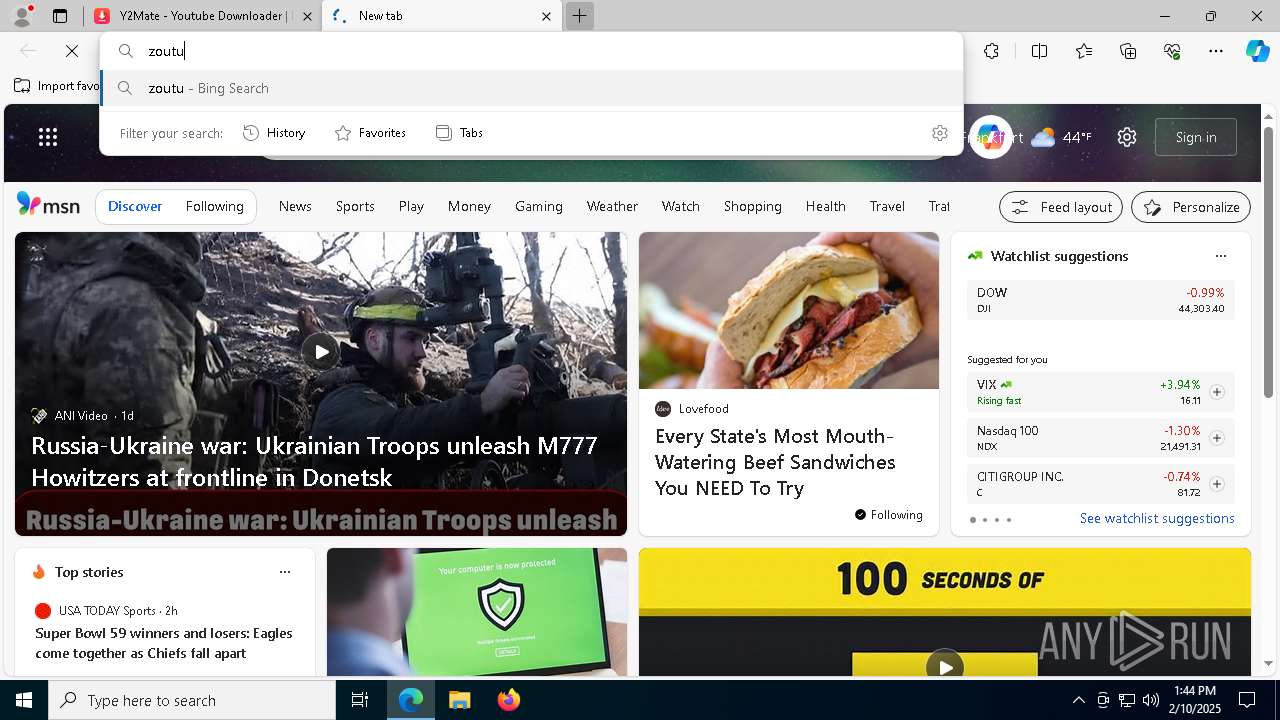Open the 44°F weather widget
This screenshot has height=720, width=1280.
click(1061, 137)
